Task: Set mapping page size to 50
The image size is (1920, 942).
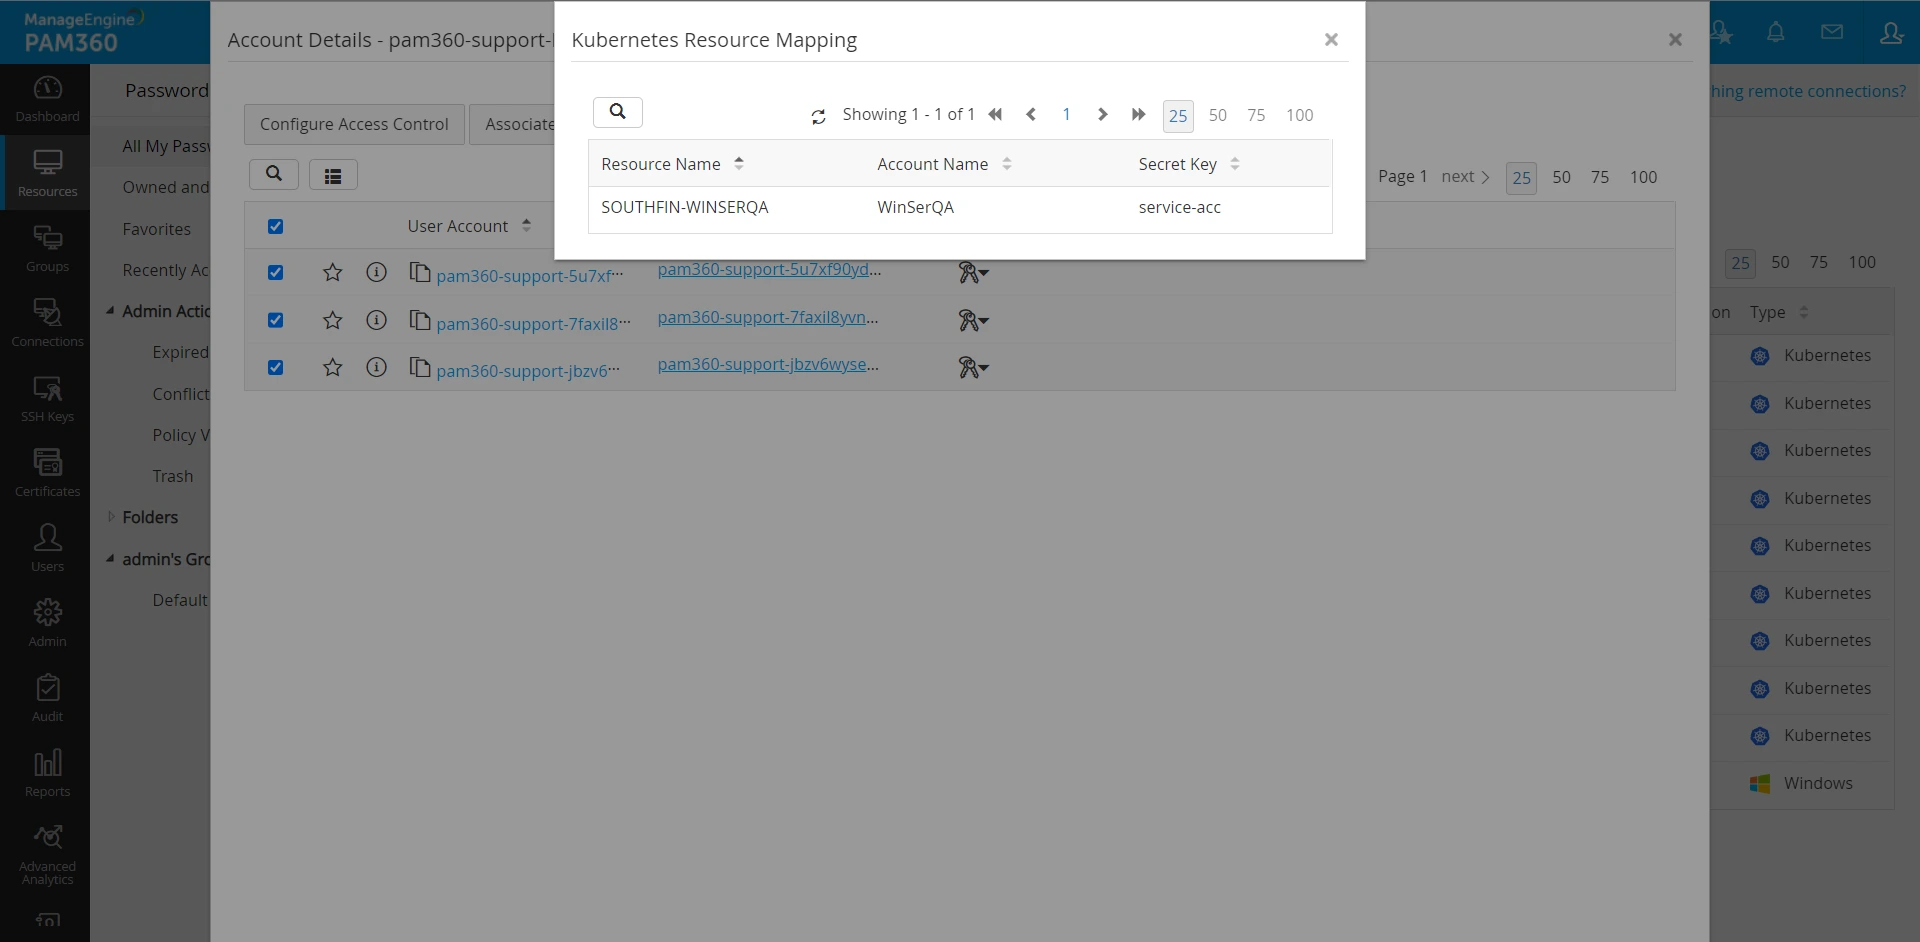Action: coord(1217,115)
